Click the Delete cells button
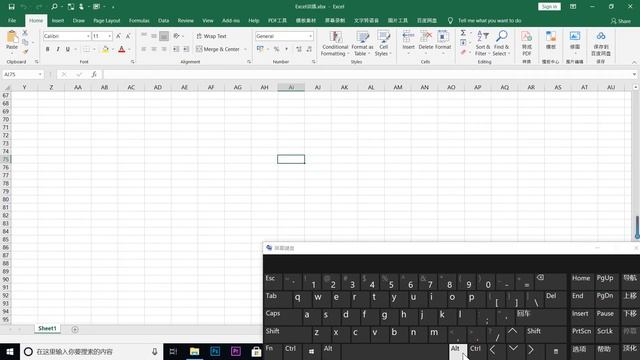This screenshot has width=640, height=360. pos(426,42)
